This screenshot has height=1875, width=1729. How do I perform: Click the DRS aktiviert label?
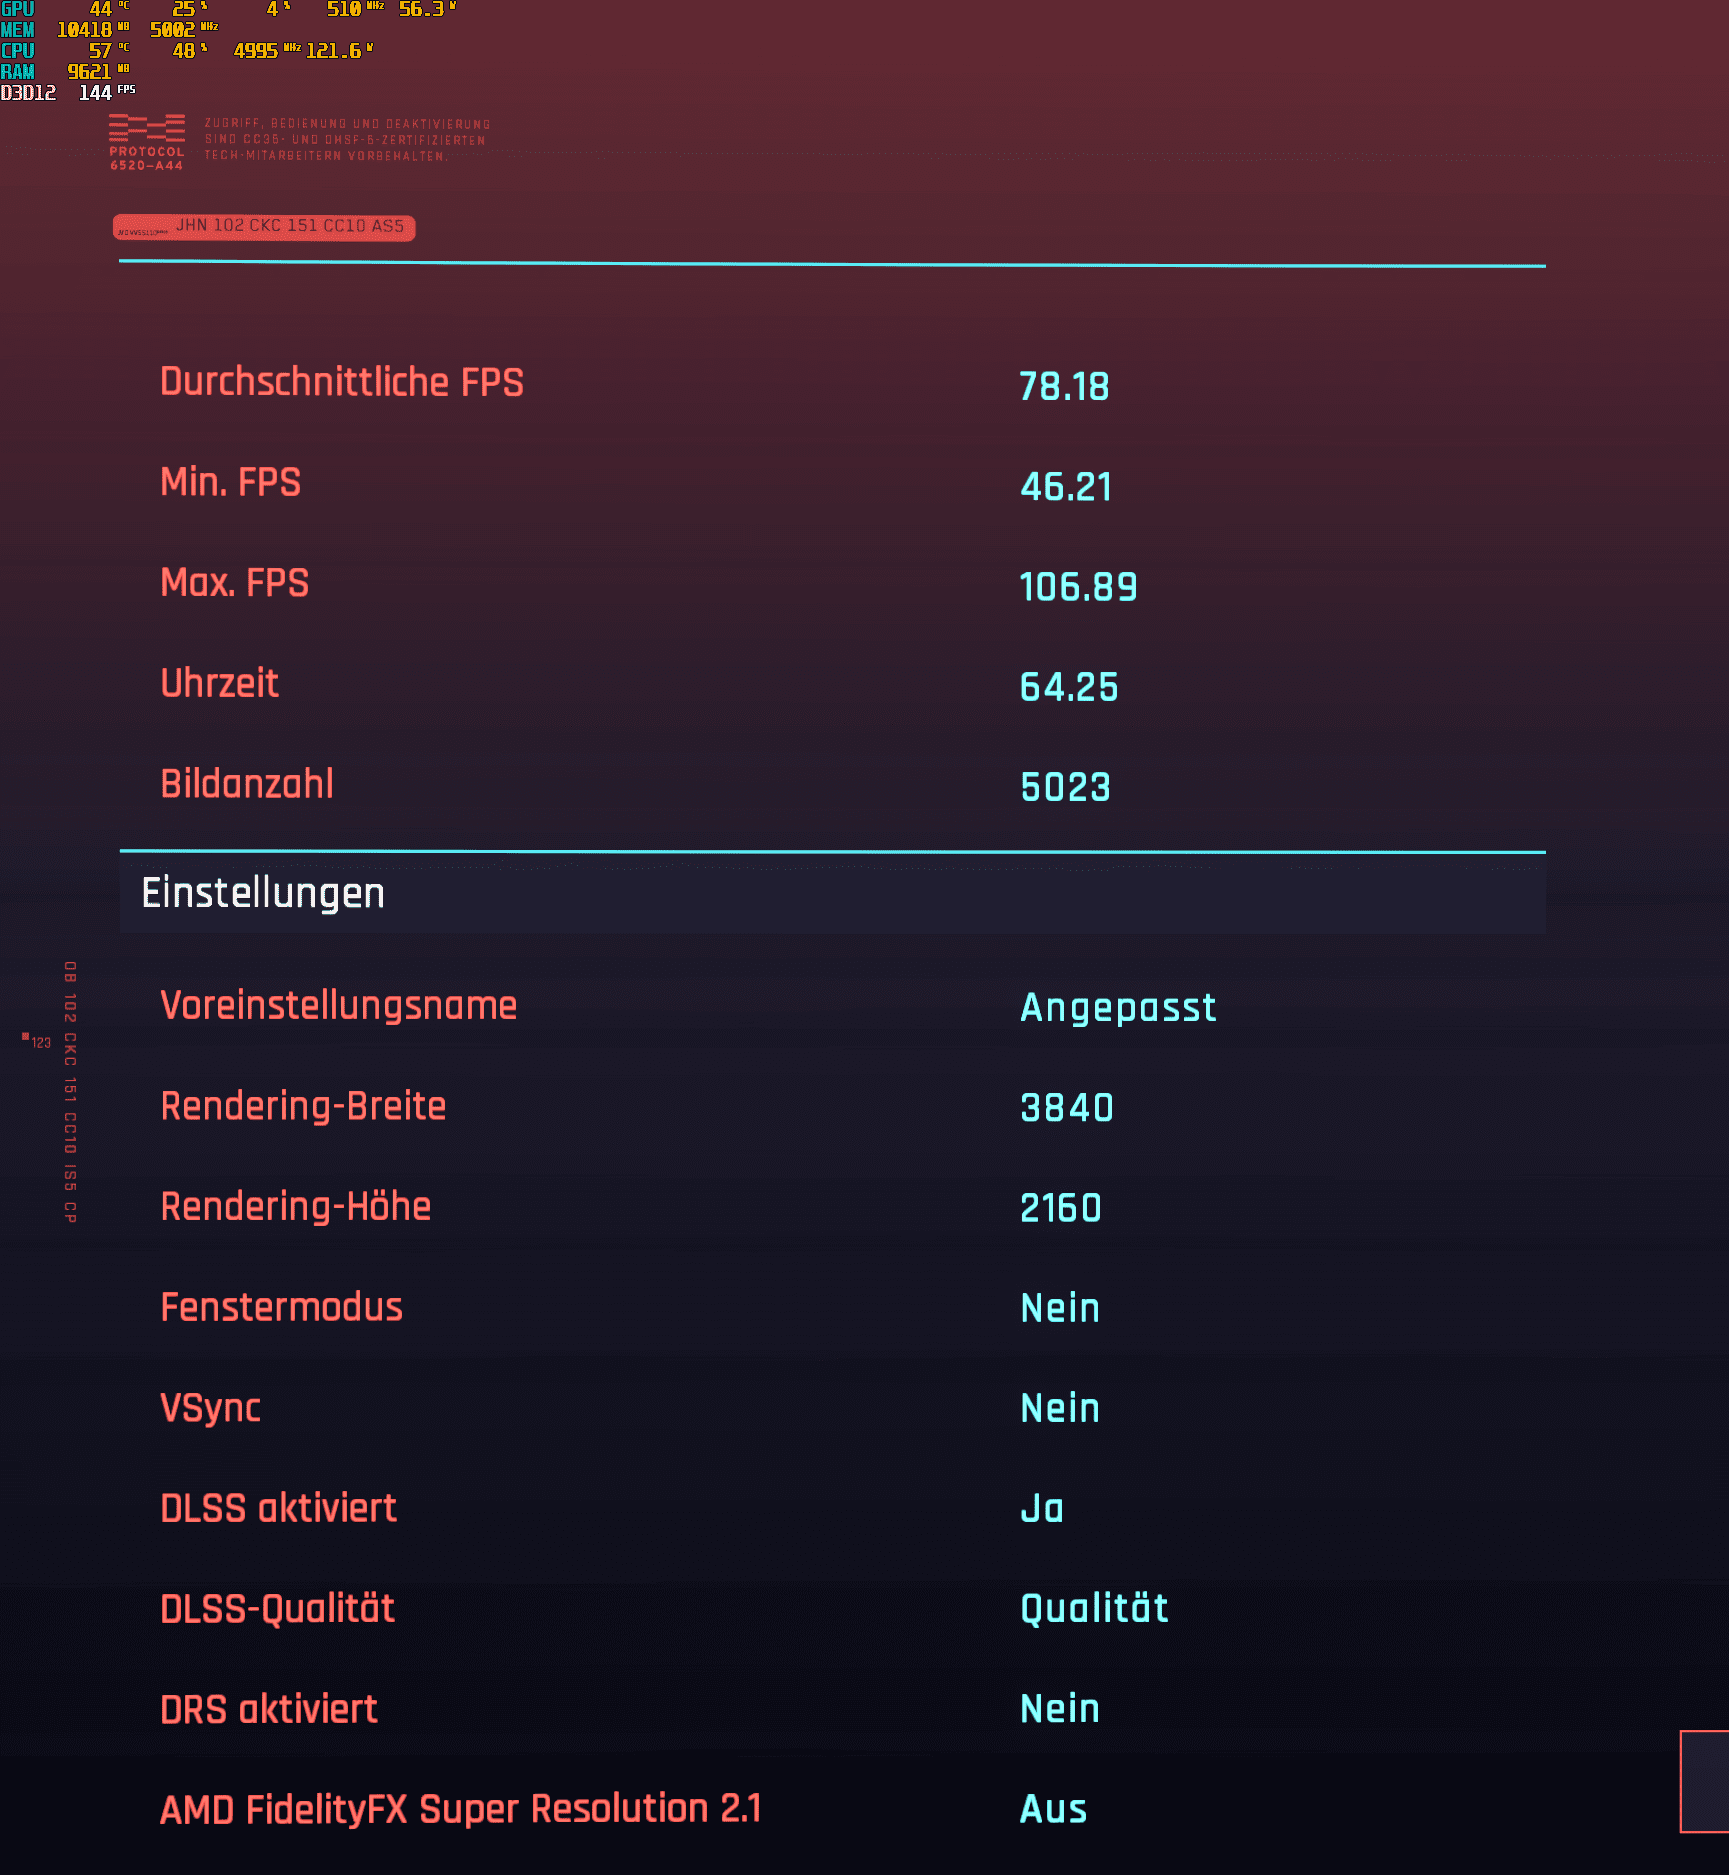pos(269,1709)
